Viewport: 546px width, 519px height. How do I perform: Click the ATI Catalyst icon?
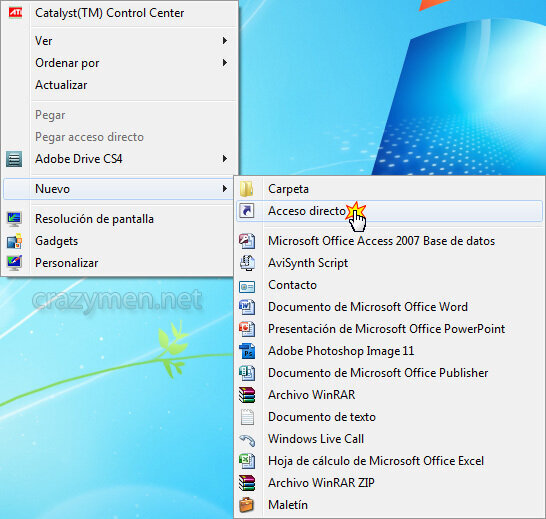click(x=15, y=13)
